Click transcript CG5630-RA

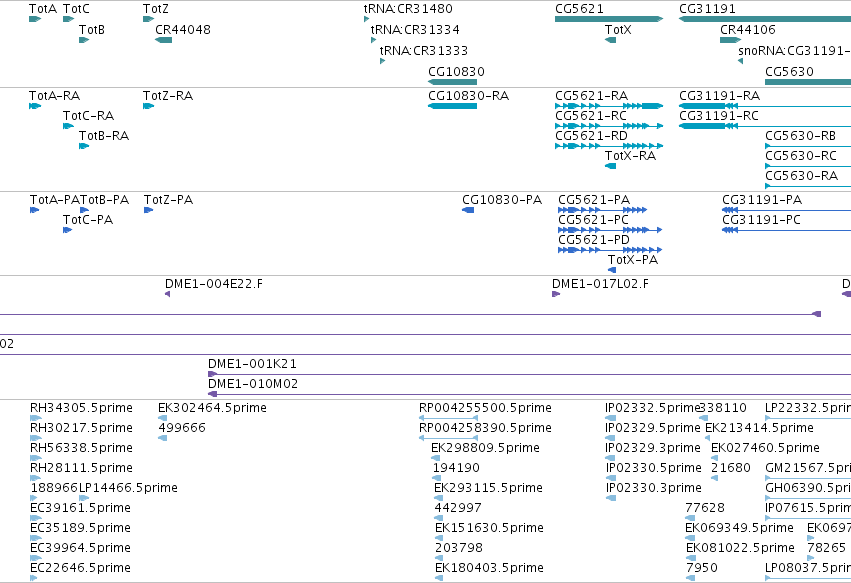(x=808, y=186)
